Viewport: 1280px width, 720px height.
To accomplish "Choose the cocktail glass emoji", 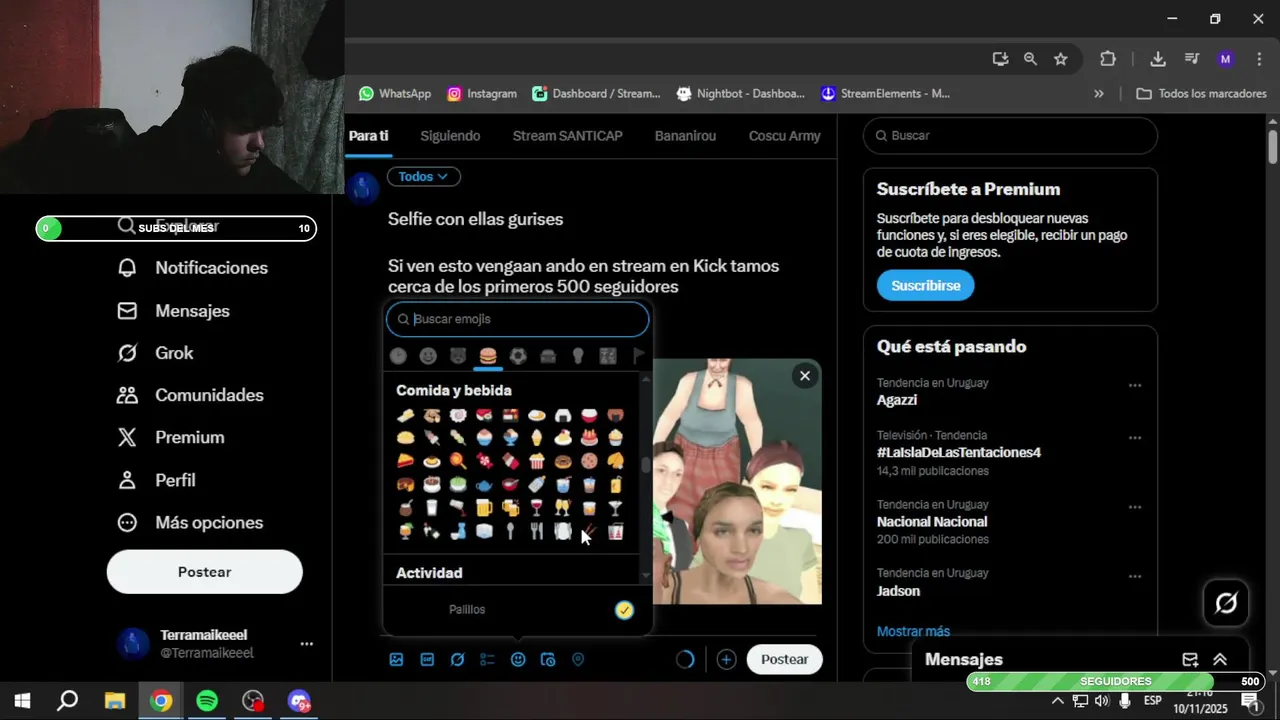I will click(615, 508).
